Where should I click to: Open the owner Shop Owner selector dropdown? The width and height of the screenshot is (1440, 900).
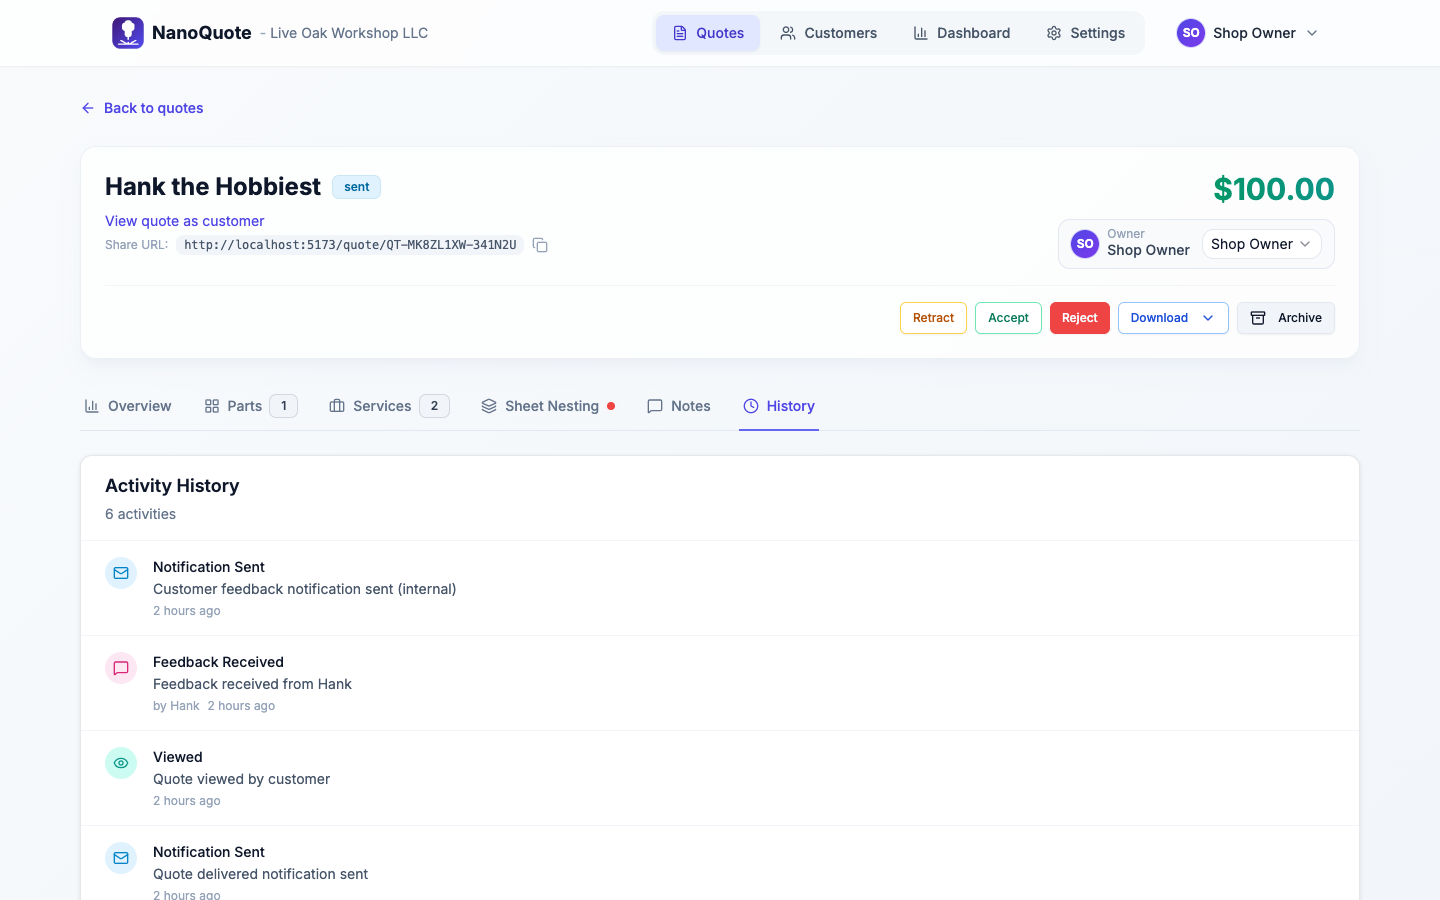pyautogui.click(x=1261, y=244)
